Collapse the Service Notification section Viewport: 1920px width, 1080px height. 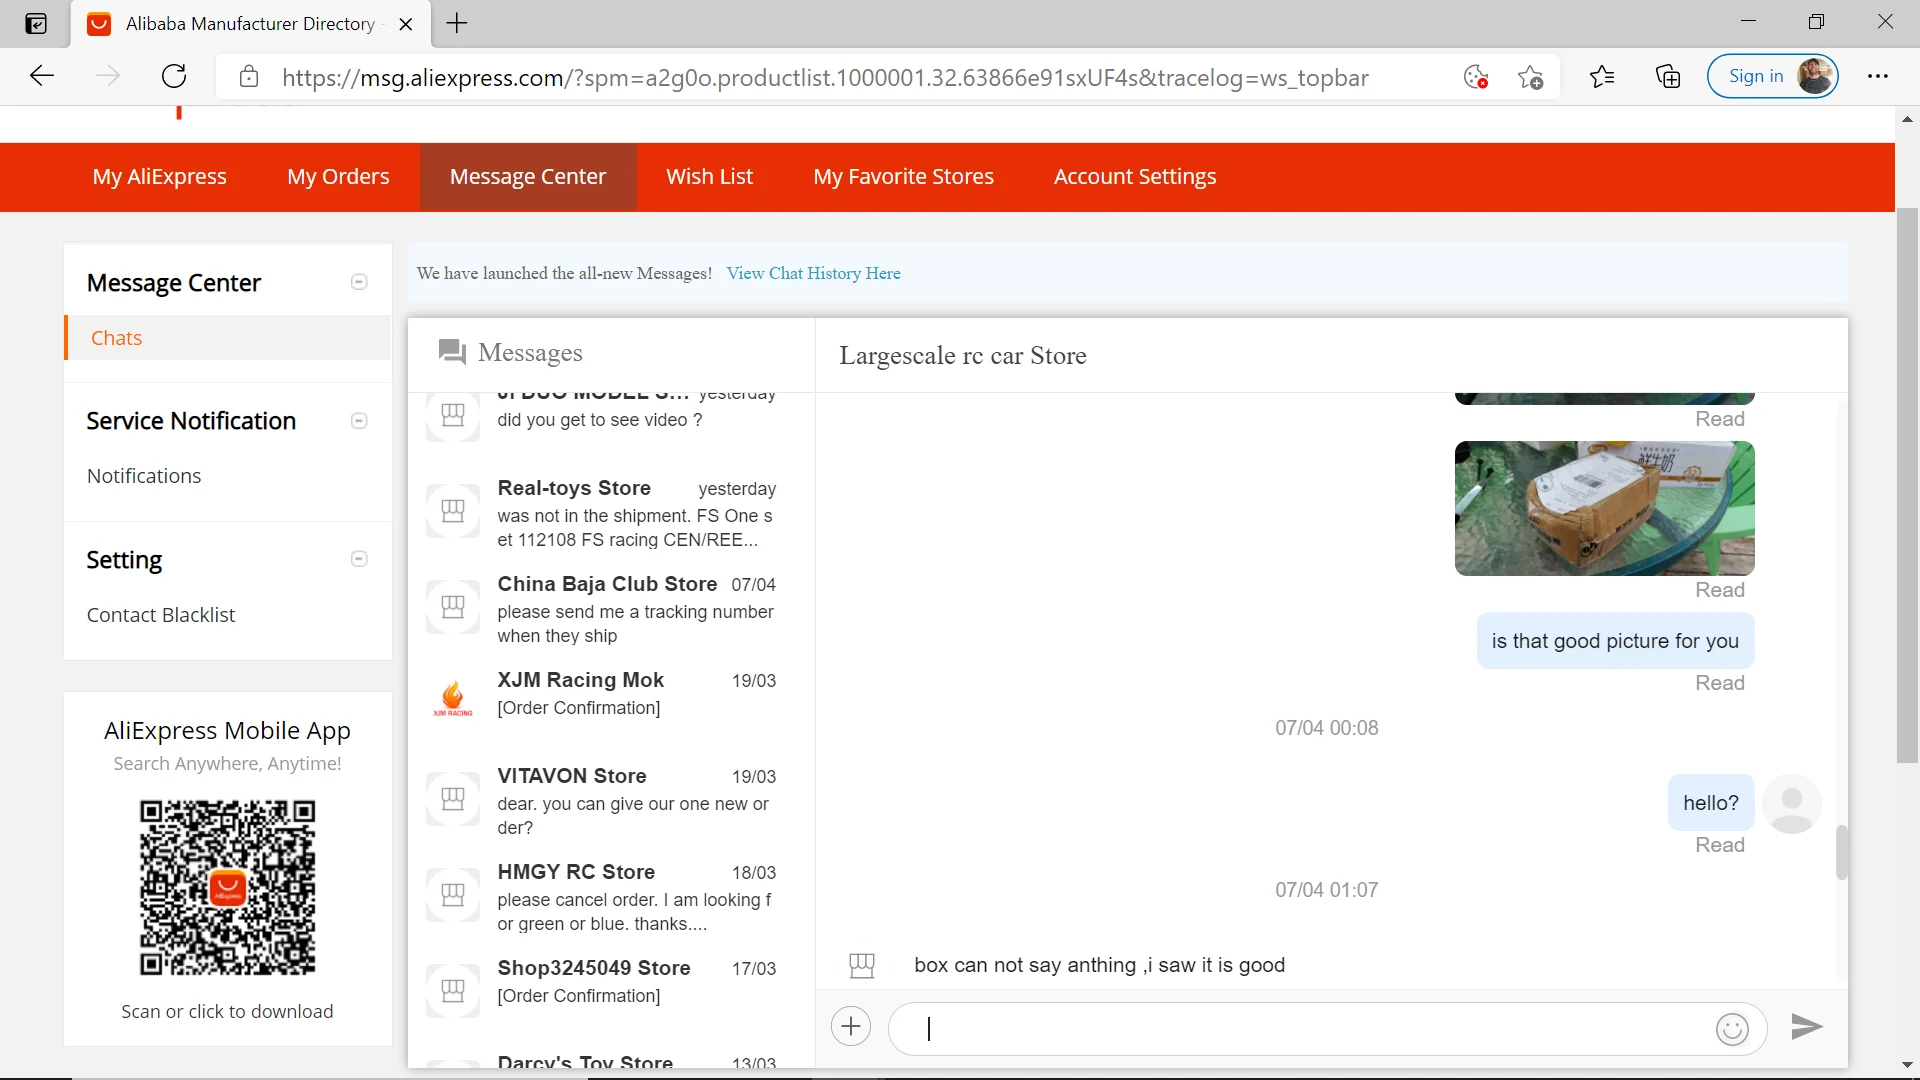coord(359,421)
